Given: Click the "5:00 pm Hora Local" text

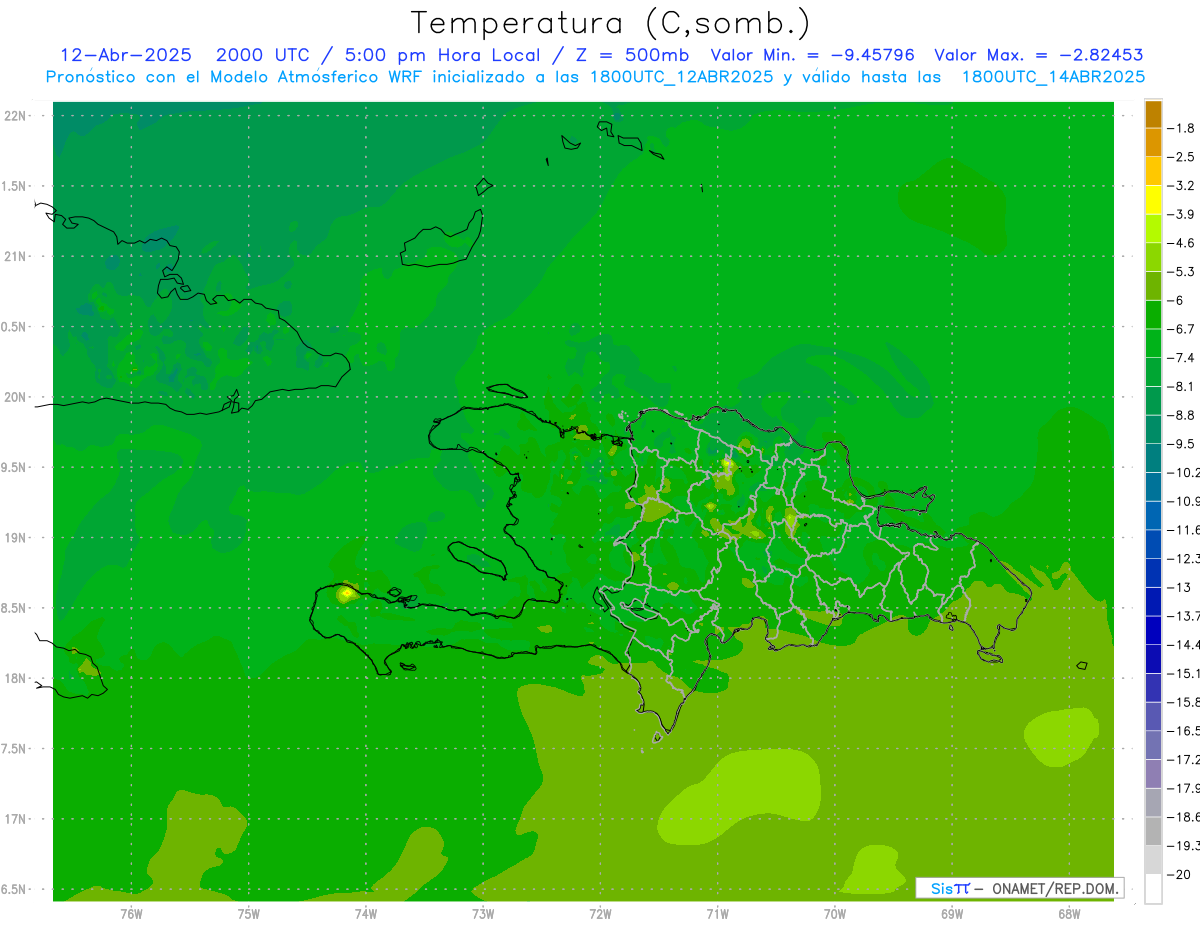Looking at the screenshot, I should tap(444, 55).
